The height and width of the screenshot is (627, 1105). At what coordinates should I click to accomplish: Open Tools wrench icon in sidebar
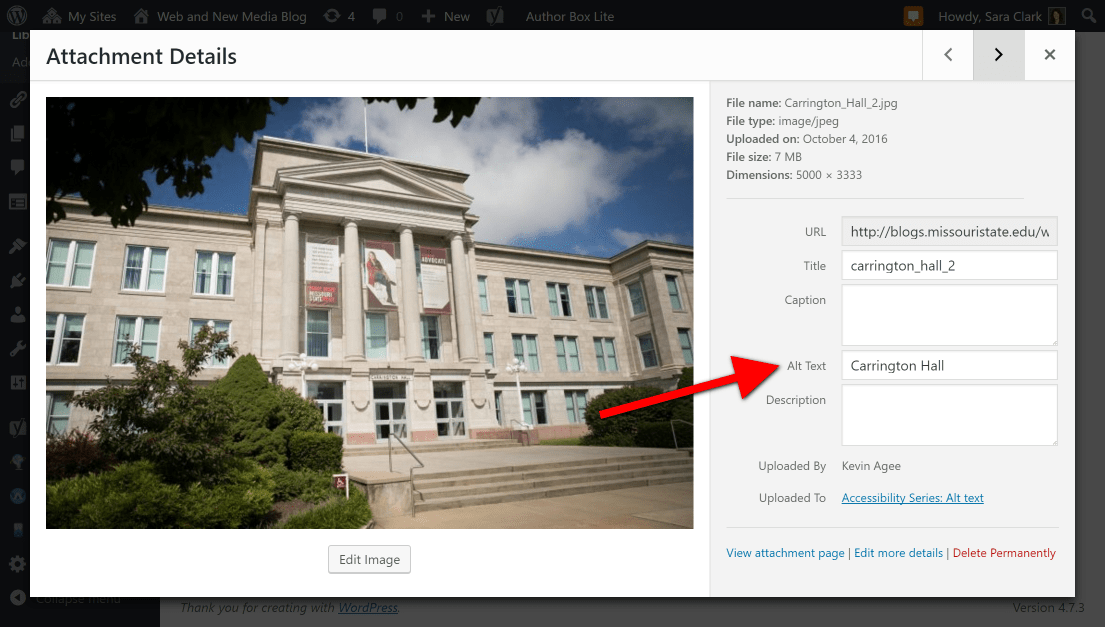18,348
